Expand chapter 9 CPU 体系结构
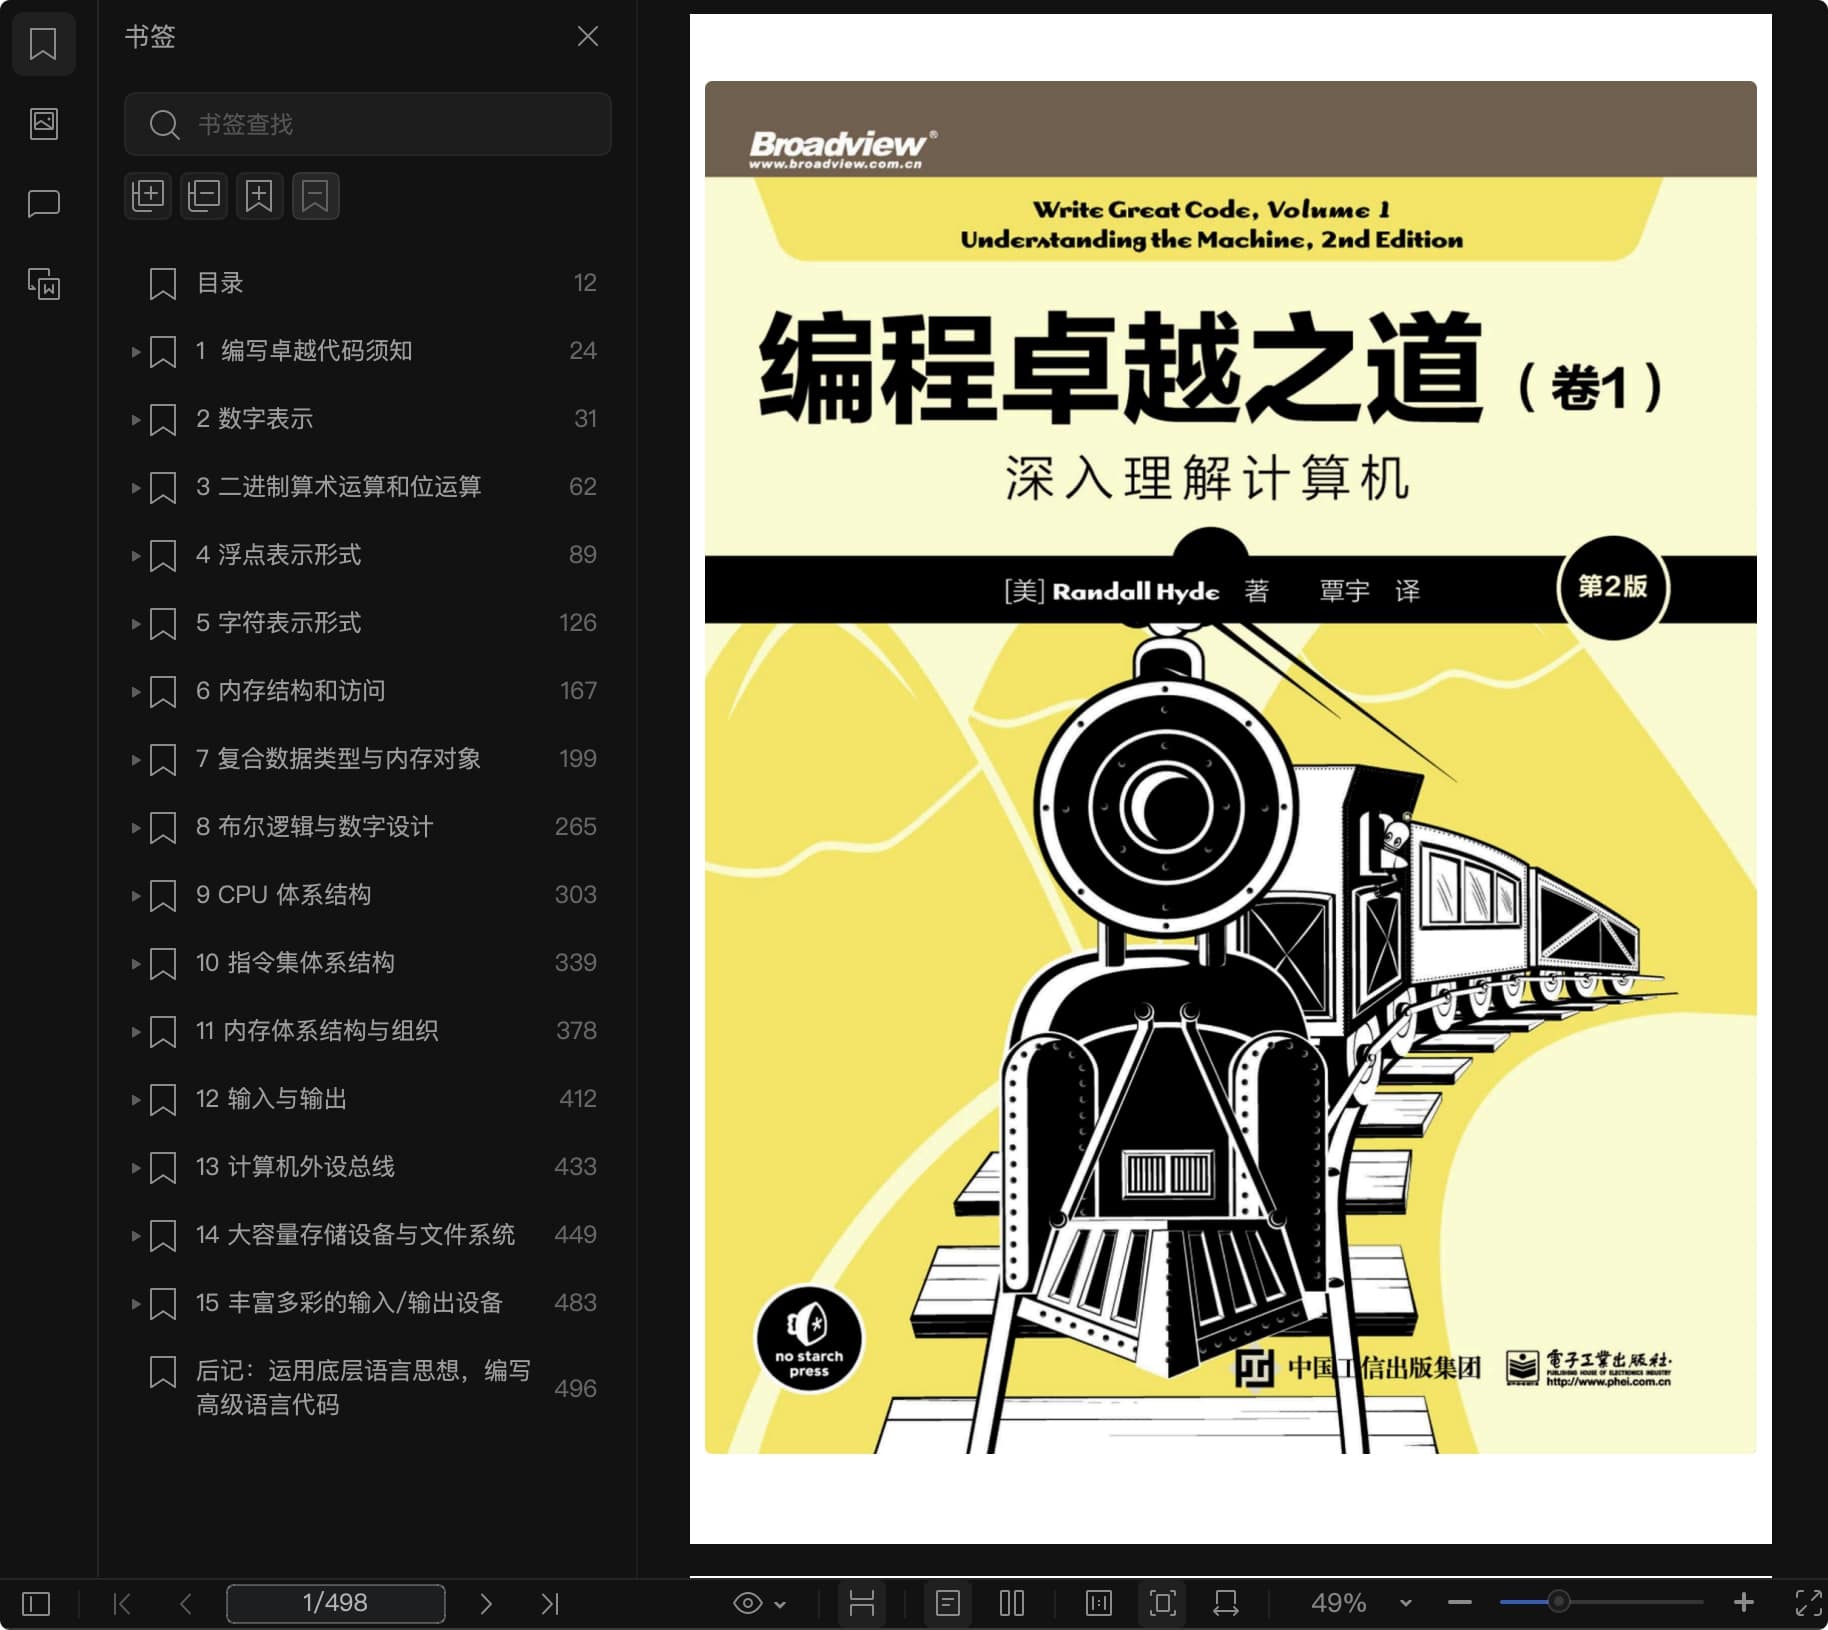The image size is (1828, 1630). (x=135, y=895)
